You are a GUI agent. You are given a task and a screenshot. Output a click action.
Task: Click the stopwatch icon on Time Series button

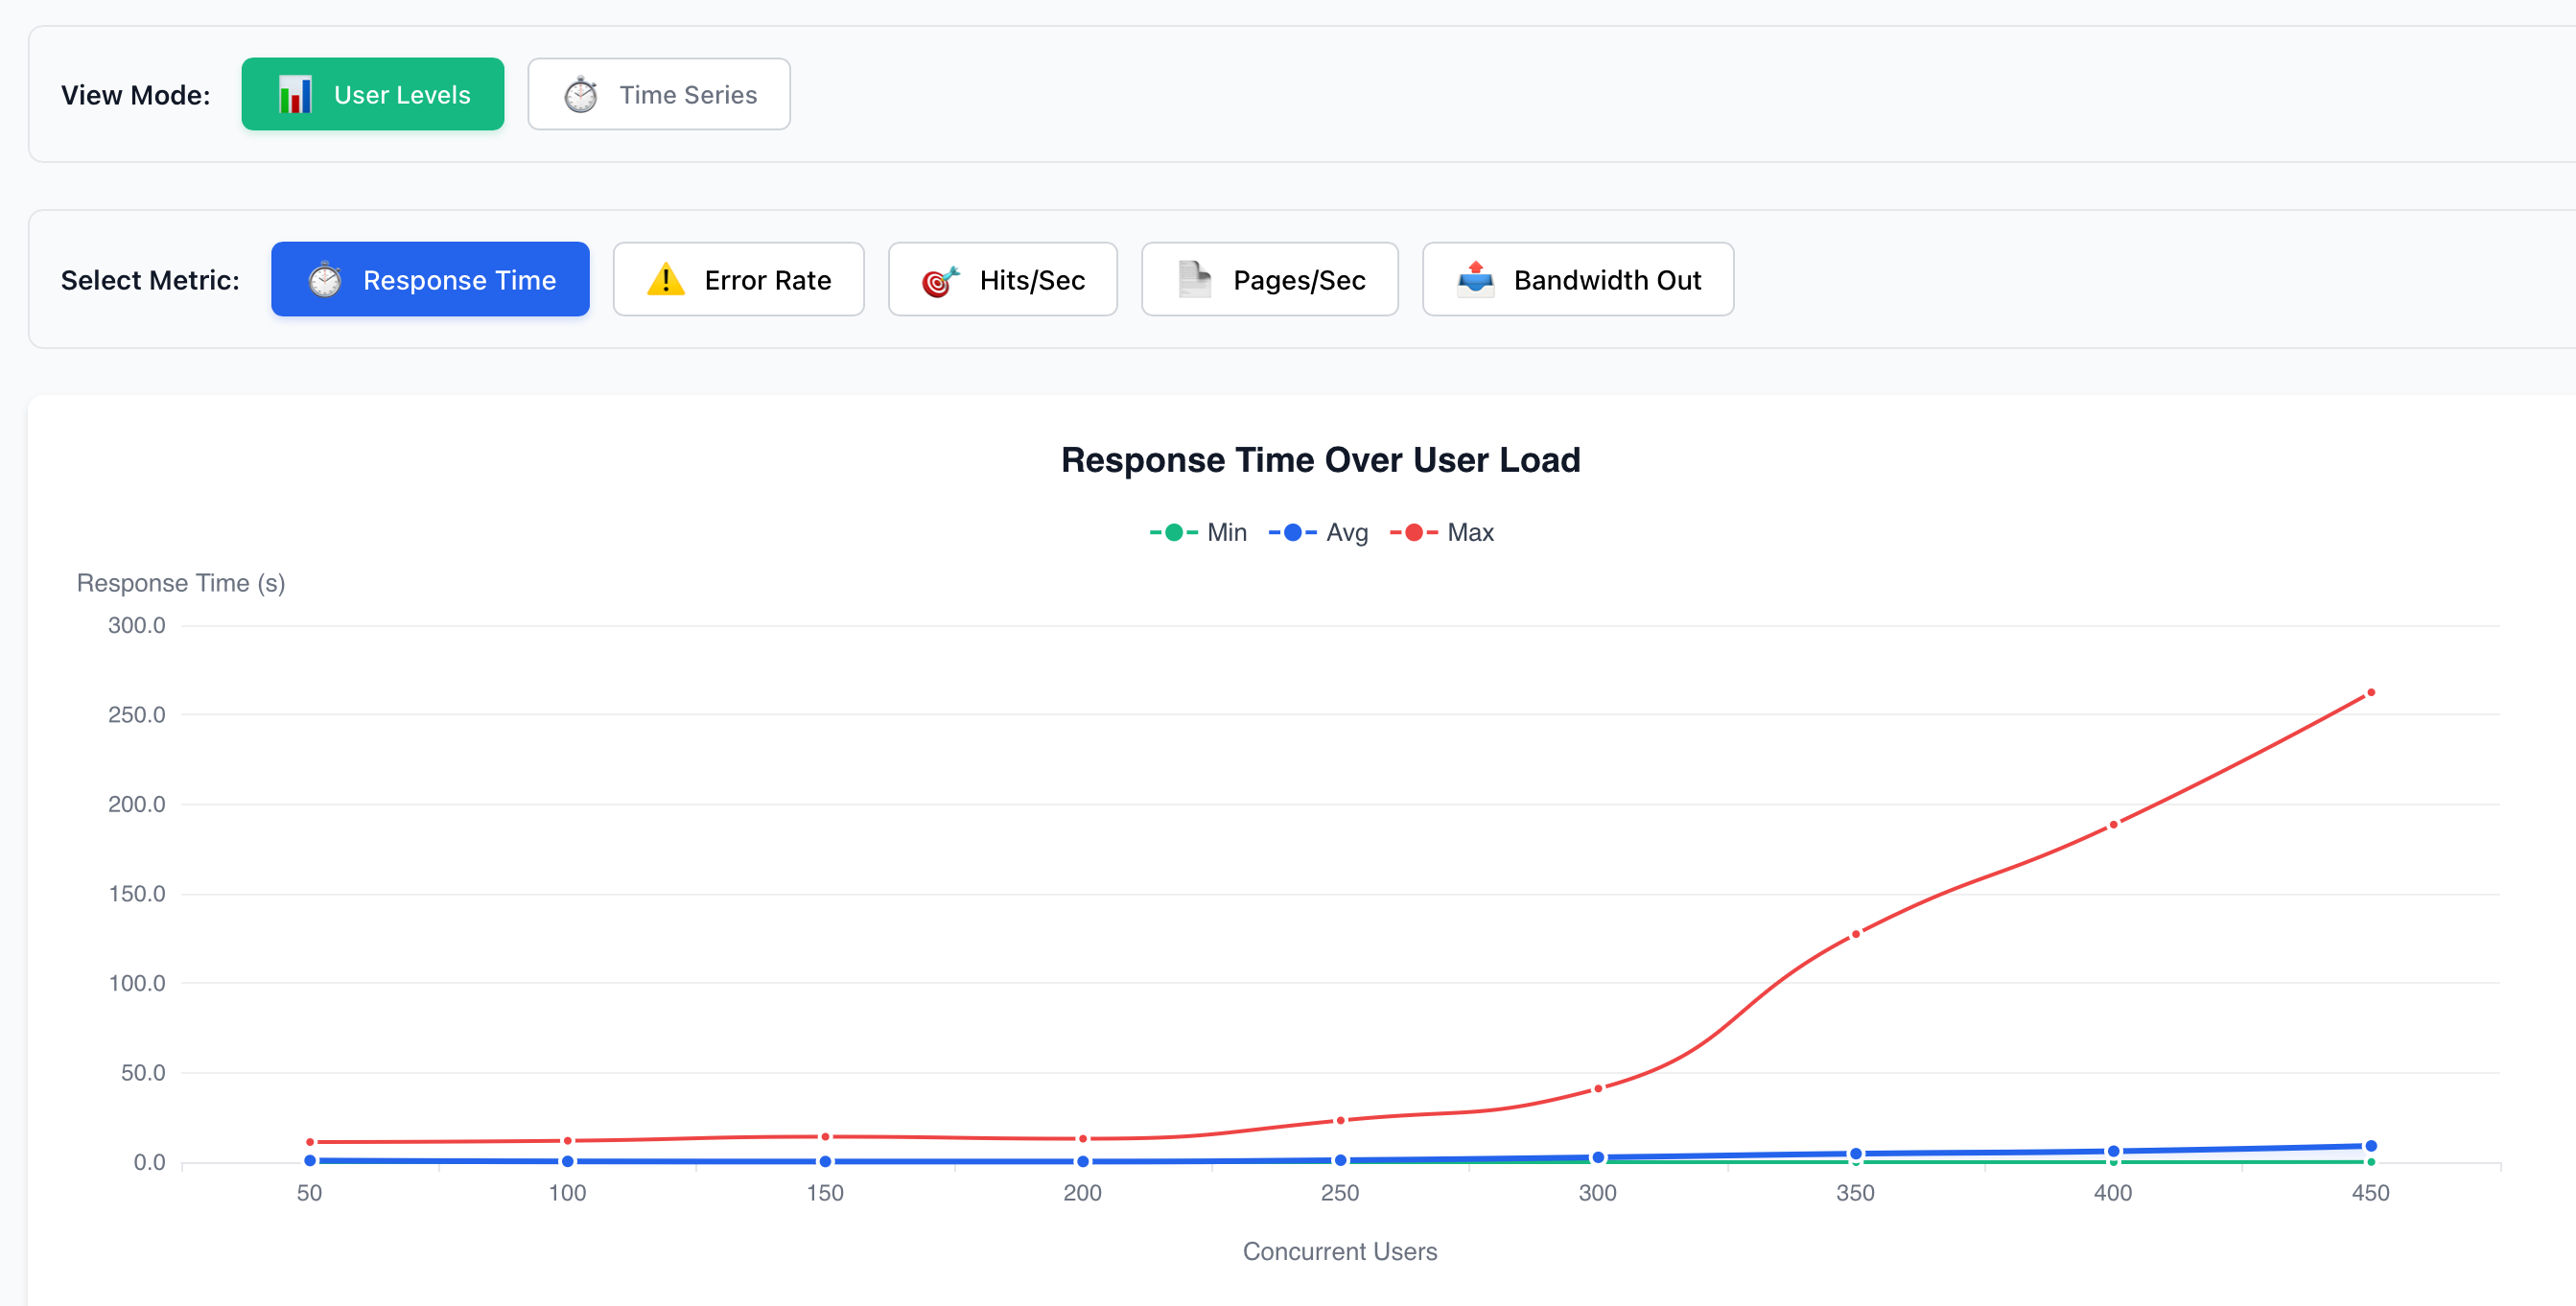point(581,94)
